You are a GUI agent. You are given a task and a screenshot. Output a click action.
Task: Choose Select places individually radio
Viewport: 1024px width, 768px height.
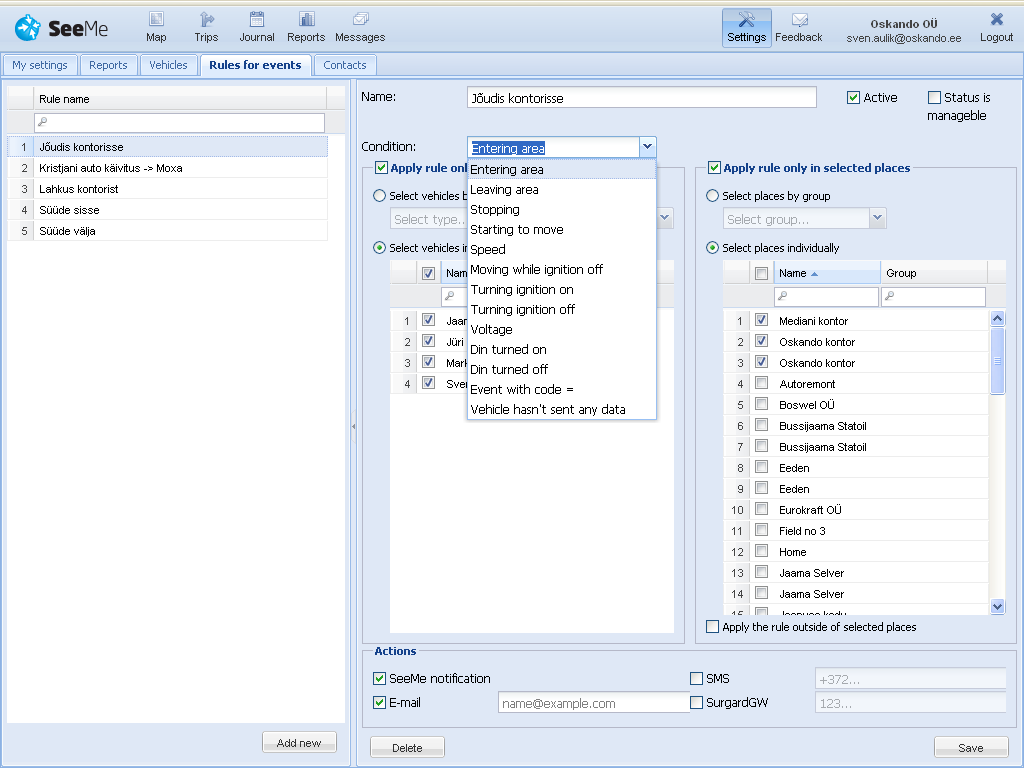(712, 248)
